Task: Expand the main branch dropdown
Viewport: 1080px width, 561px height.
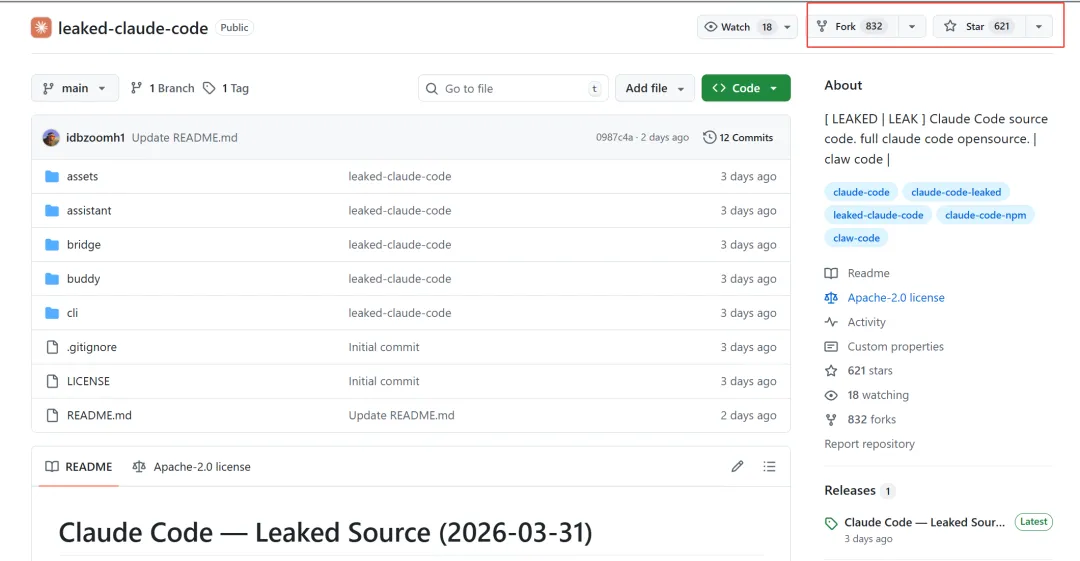Action: coord(75,89)
